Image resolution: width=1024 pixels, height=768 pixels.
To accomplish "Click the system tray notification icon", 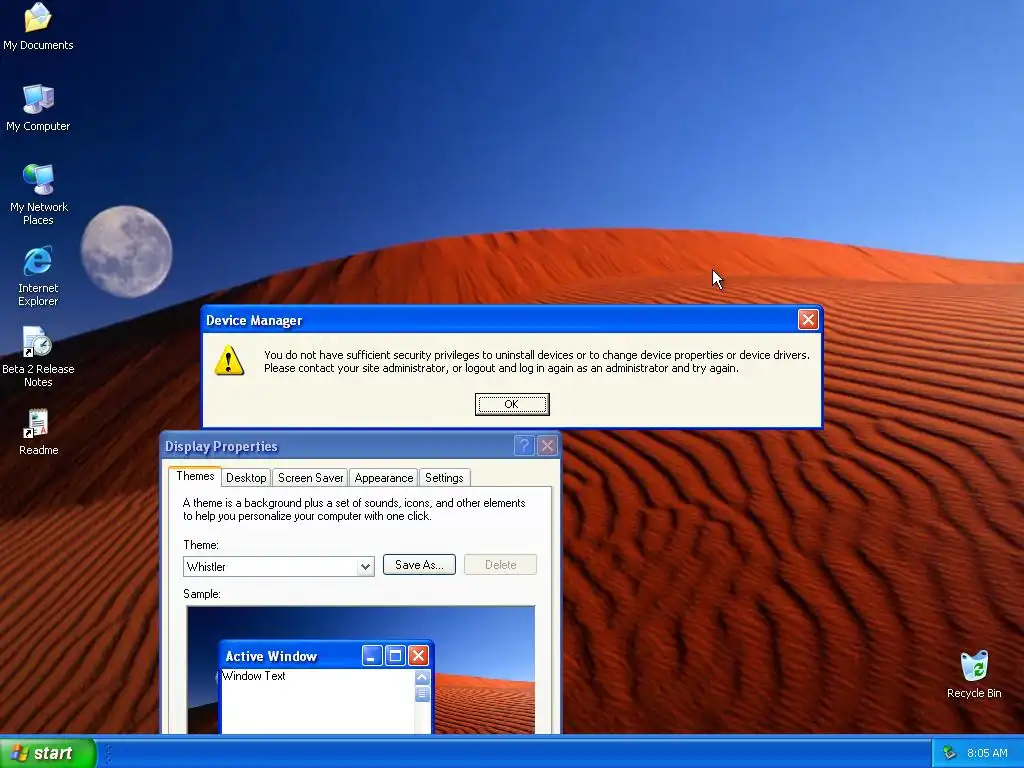I will pos(949,753).
